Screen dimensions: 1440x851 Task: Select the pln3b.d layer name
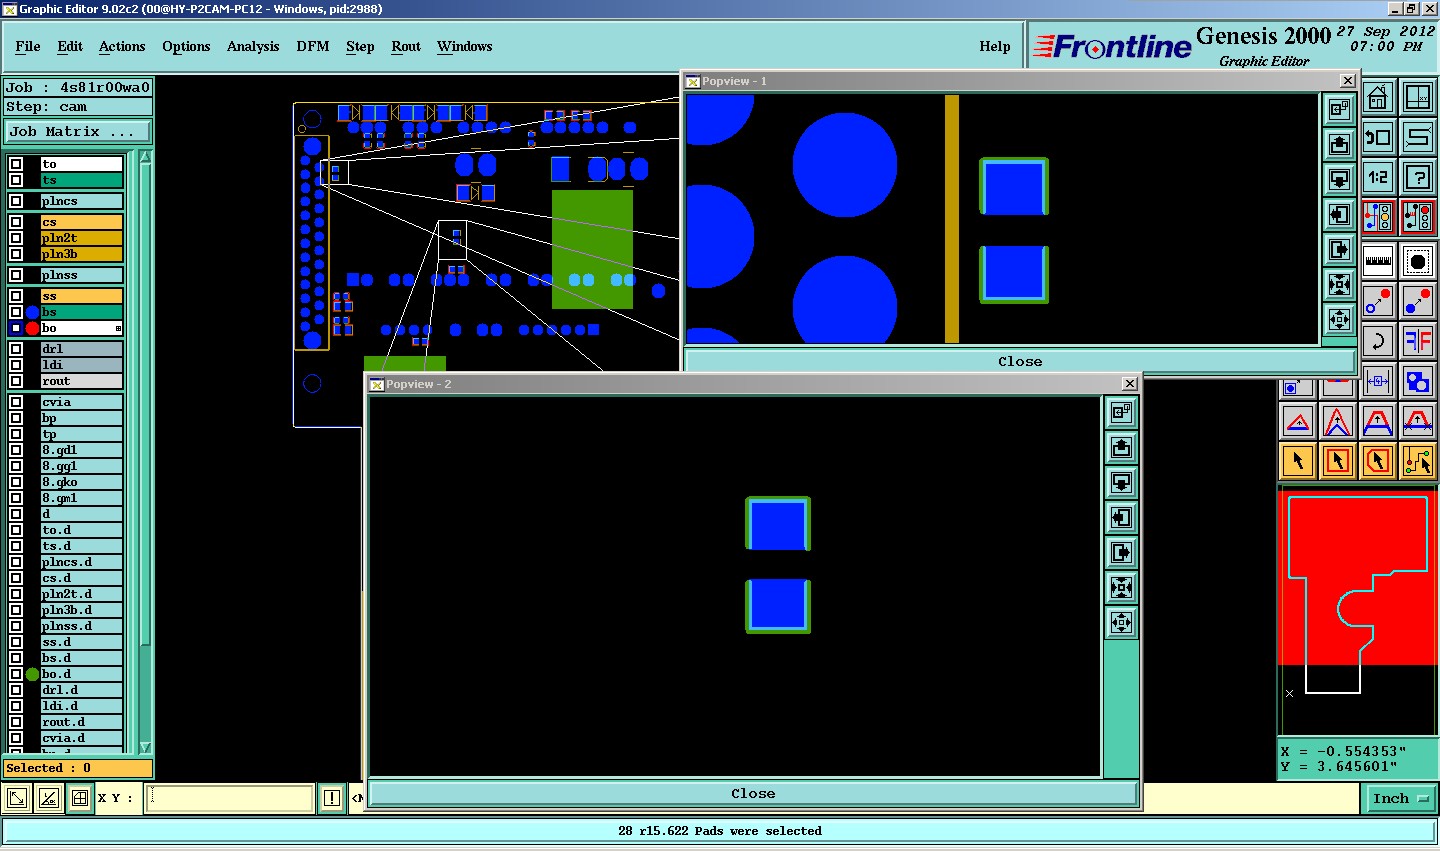coord(81,610)
